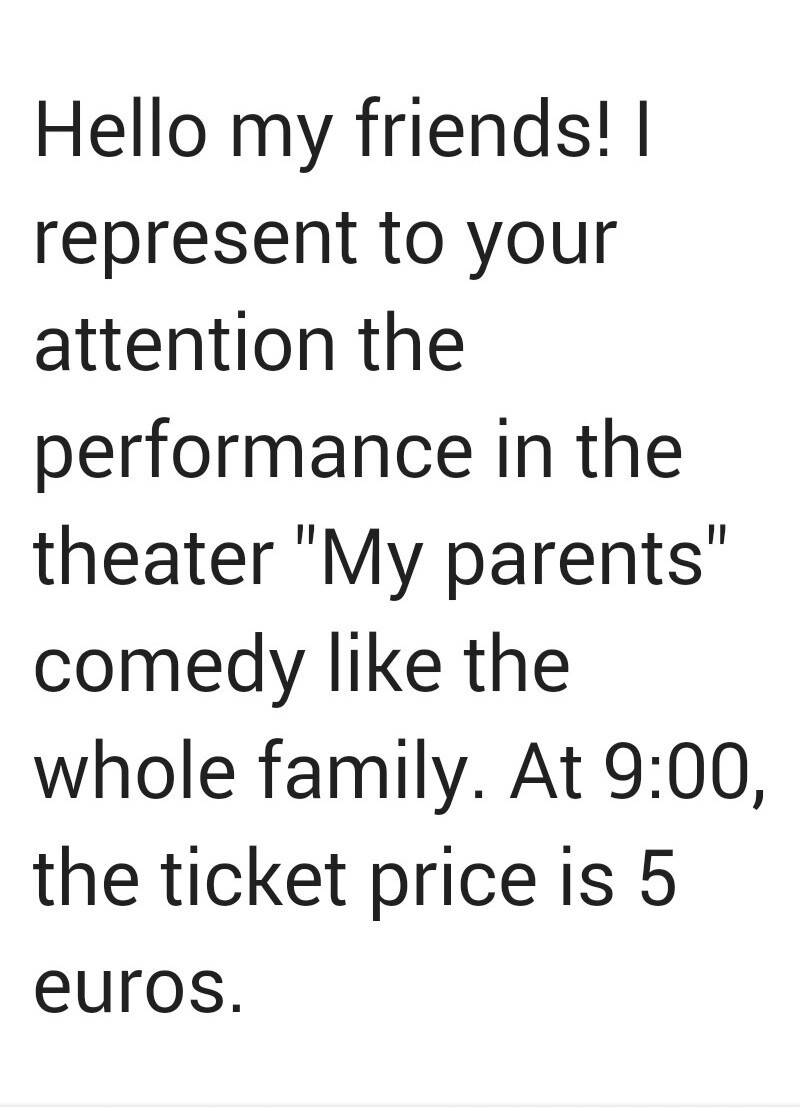The height and width of the screenshot is (1110, 800).
Task: Click the standalone "I" ending first line
Action: click(x=642, y=131)
